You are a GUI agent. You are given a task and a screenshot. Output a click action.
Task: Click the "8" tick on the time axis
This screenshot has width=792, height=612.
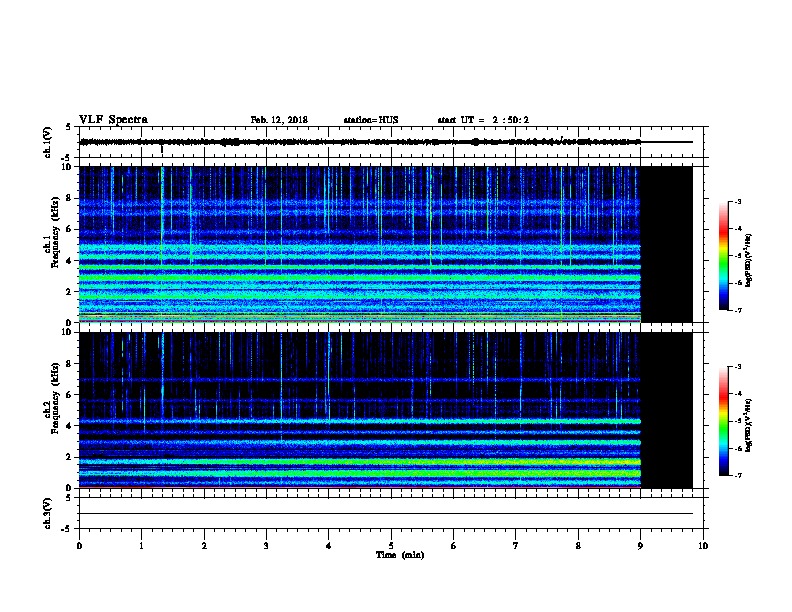pyautogui.click(x=578, y=546)
